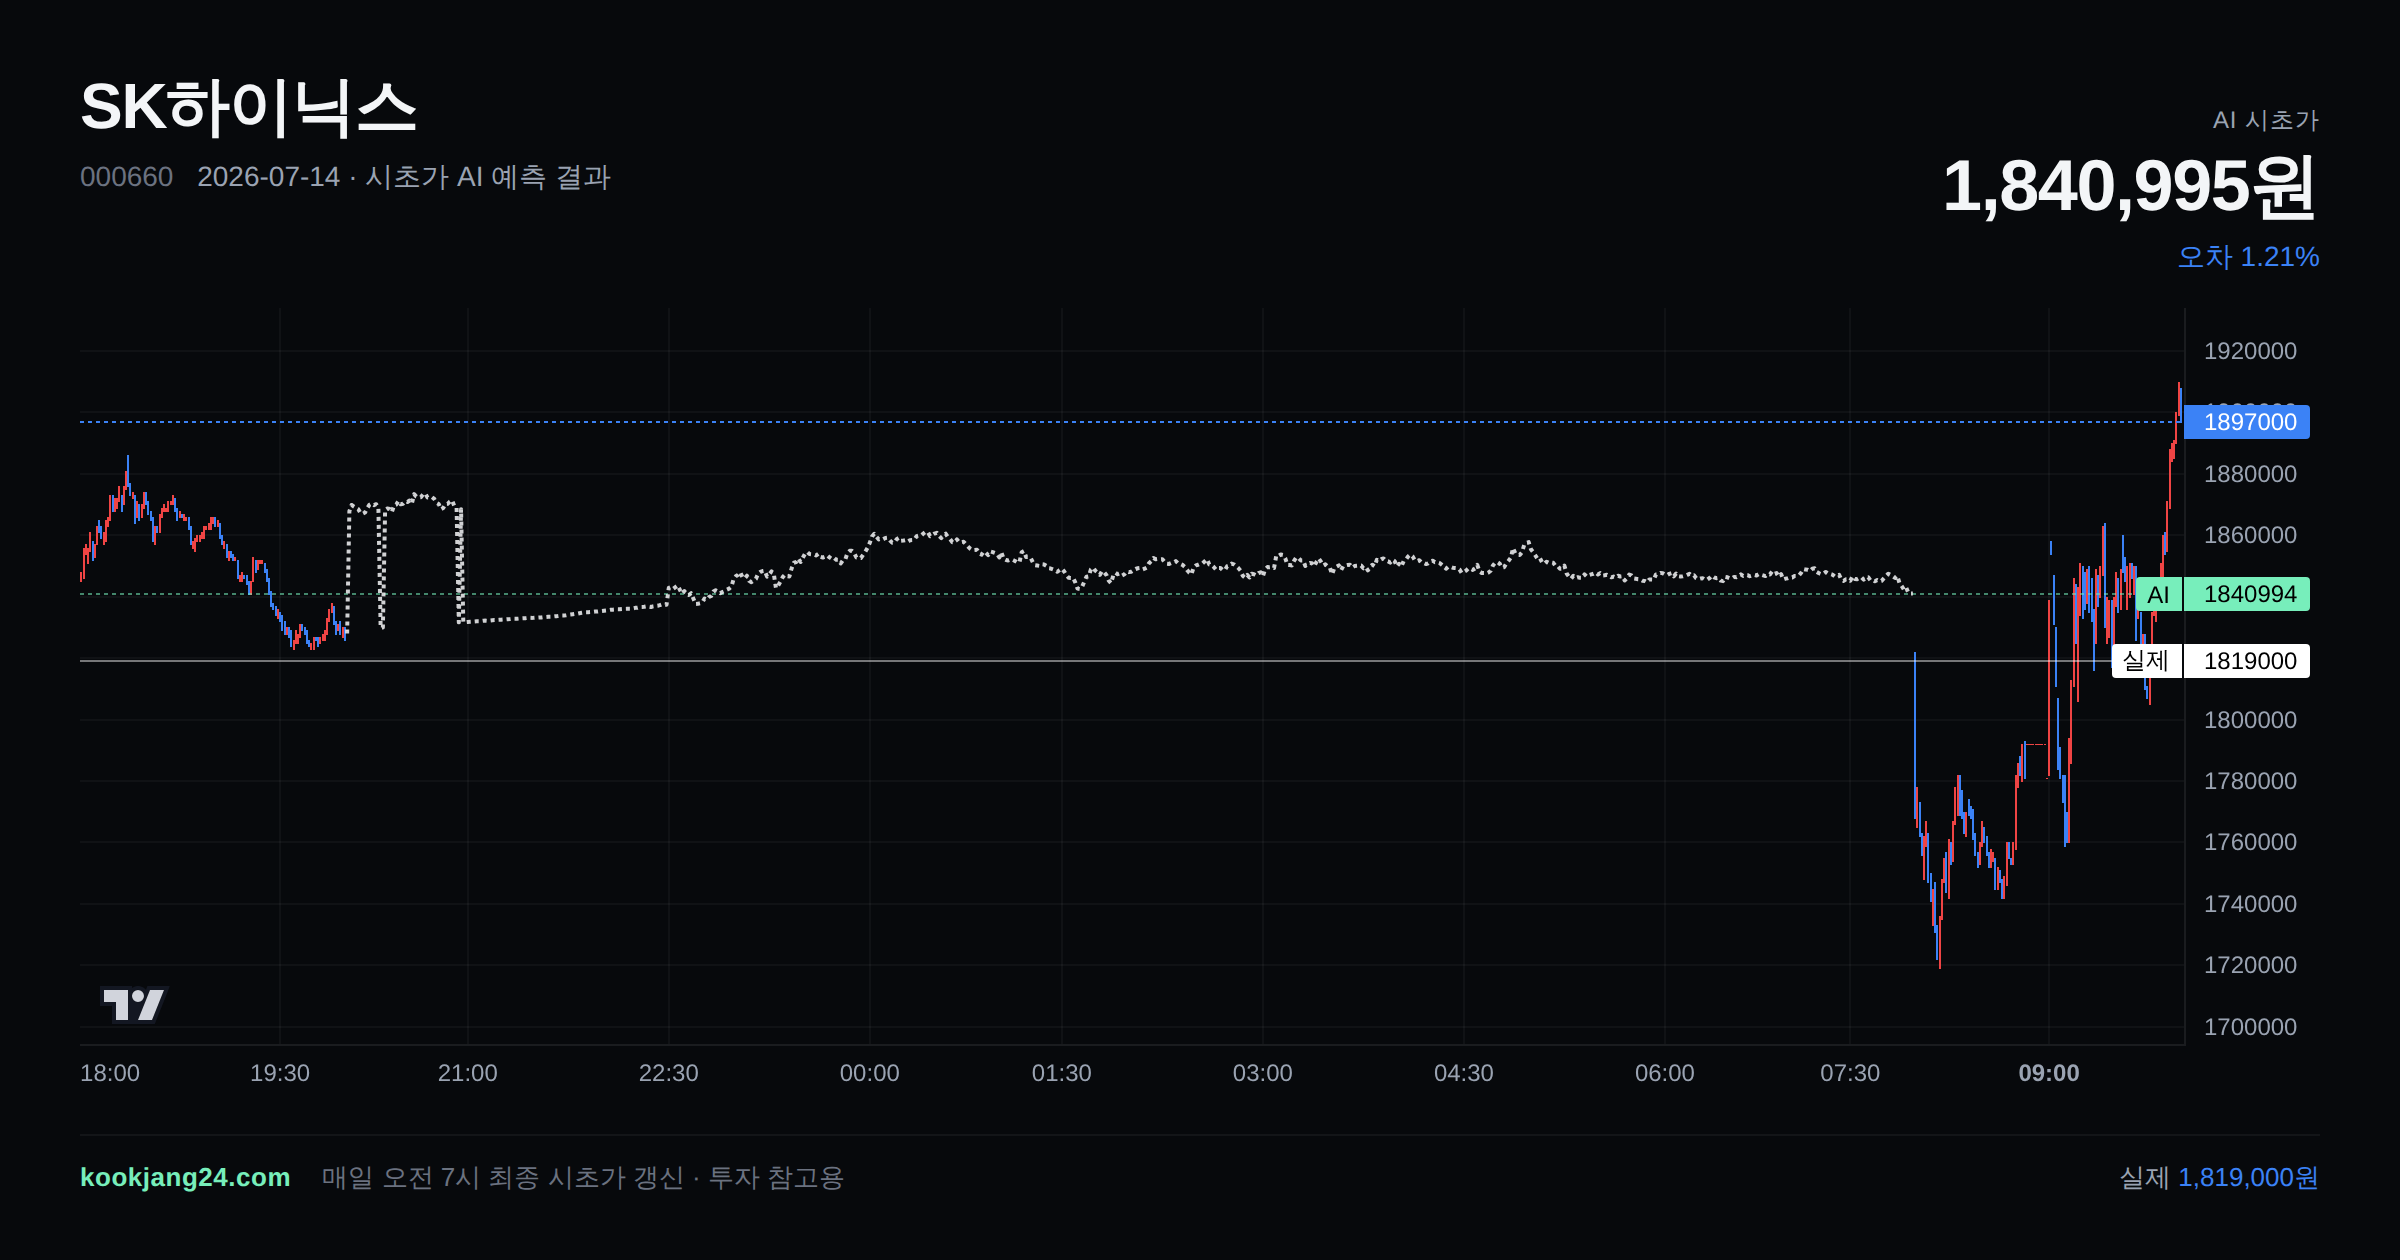Click the 1700000 price axis label
This screenshot has height=1260, width=2400.
(x=2250, y=1027)
